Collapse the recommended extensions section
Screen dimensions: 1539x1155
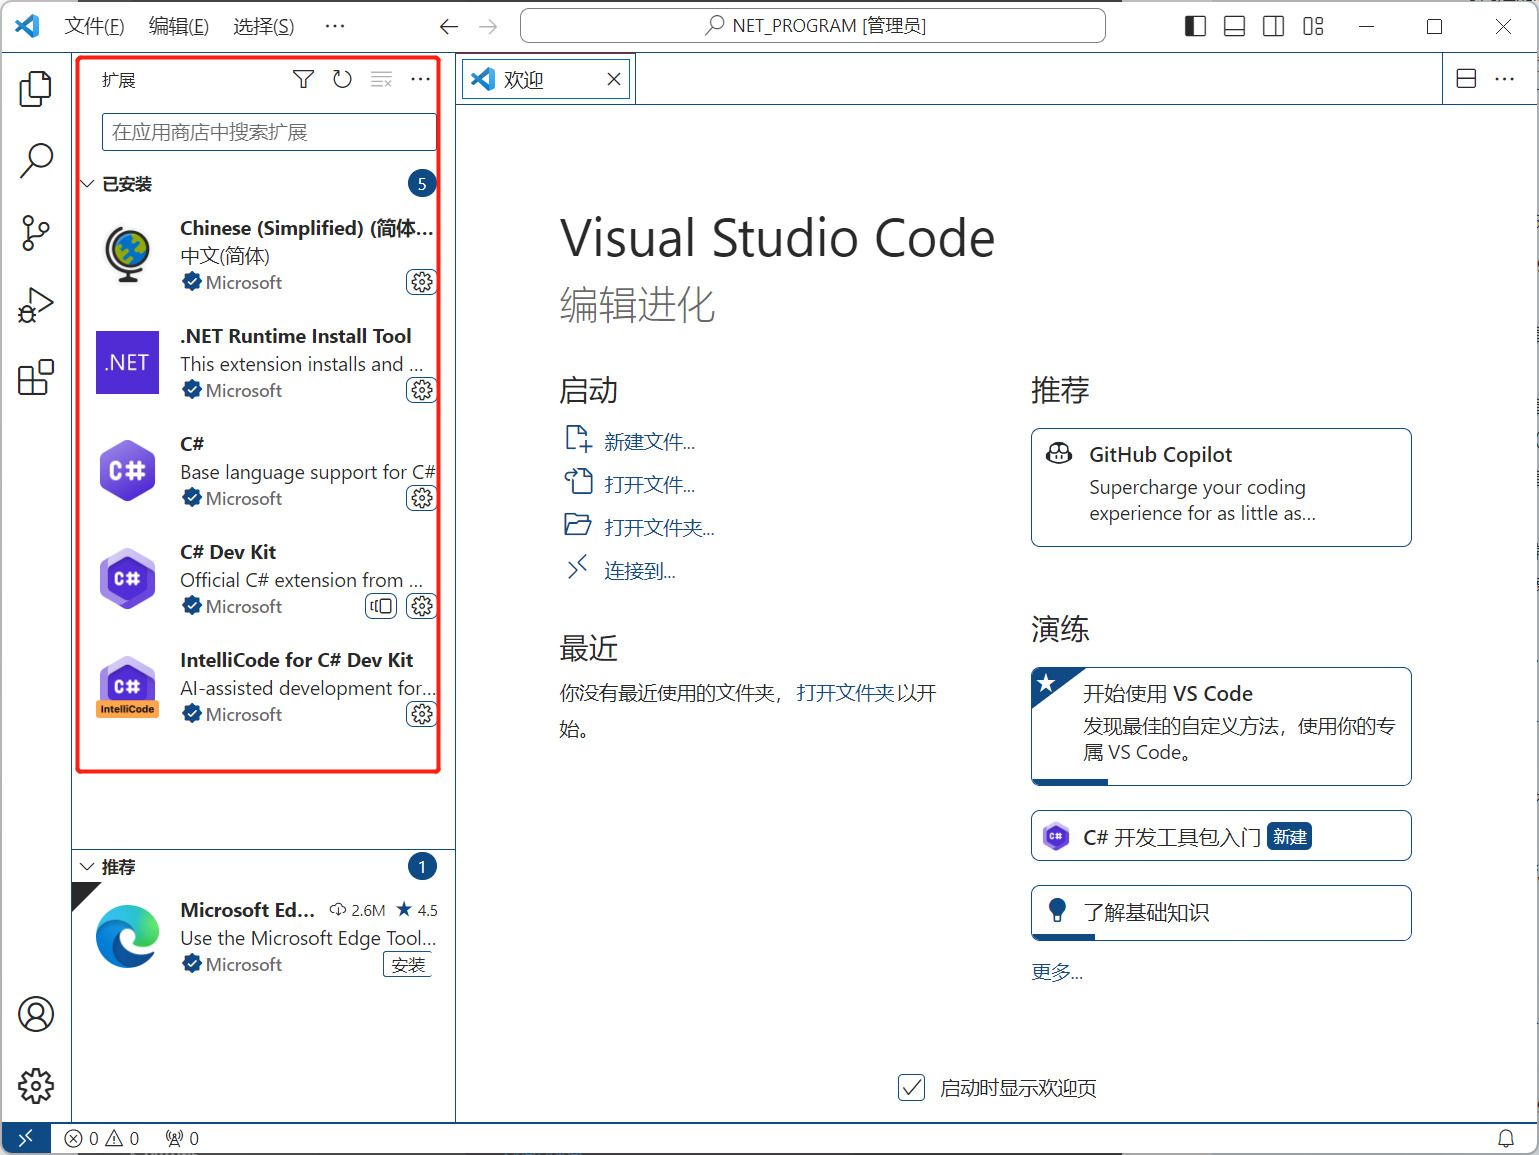coord(88,867)
